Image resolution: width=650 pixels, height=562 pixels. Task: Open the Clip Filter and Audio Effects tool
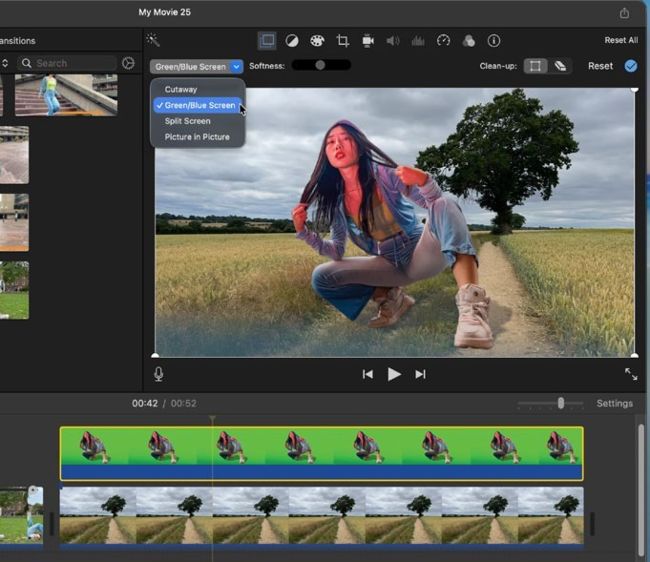(468, 41)
